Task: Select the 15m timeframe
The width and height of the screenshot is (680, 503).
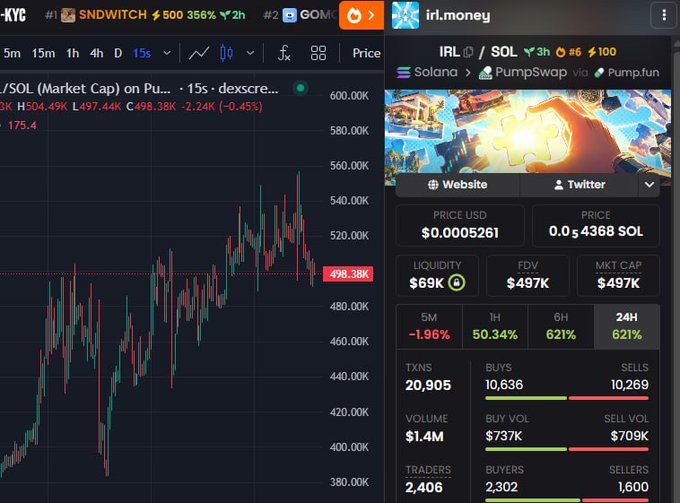Action: point(43,53)
